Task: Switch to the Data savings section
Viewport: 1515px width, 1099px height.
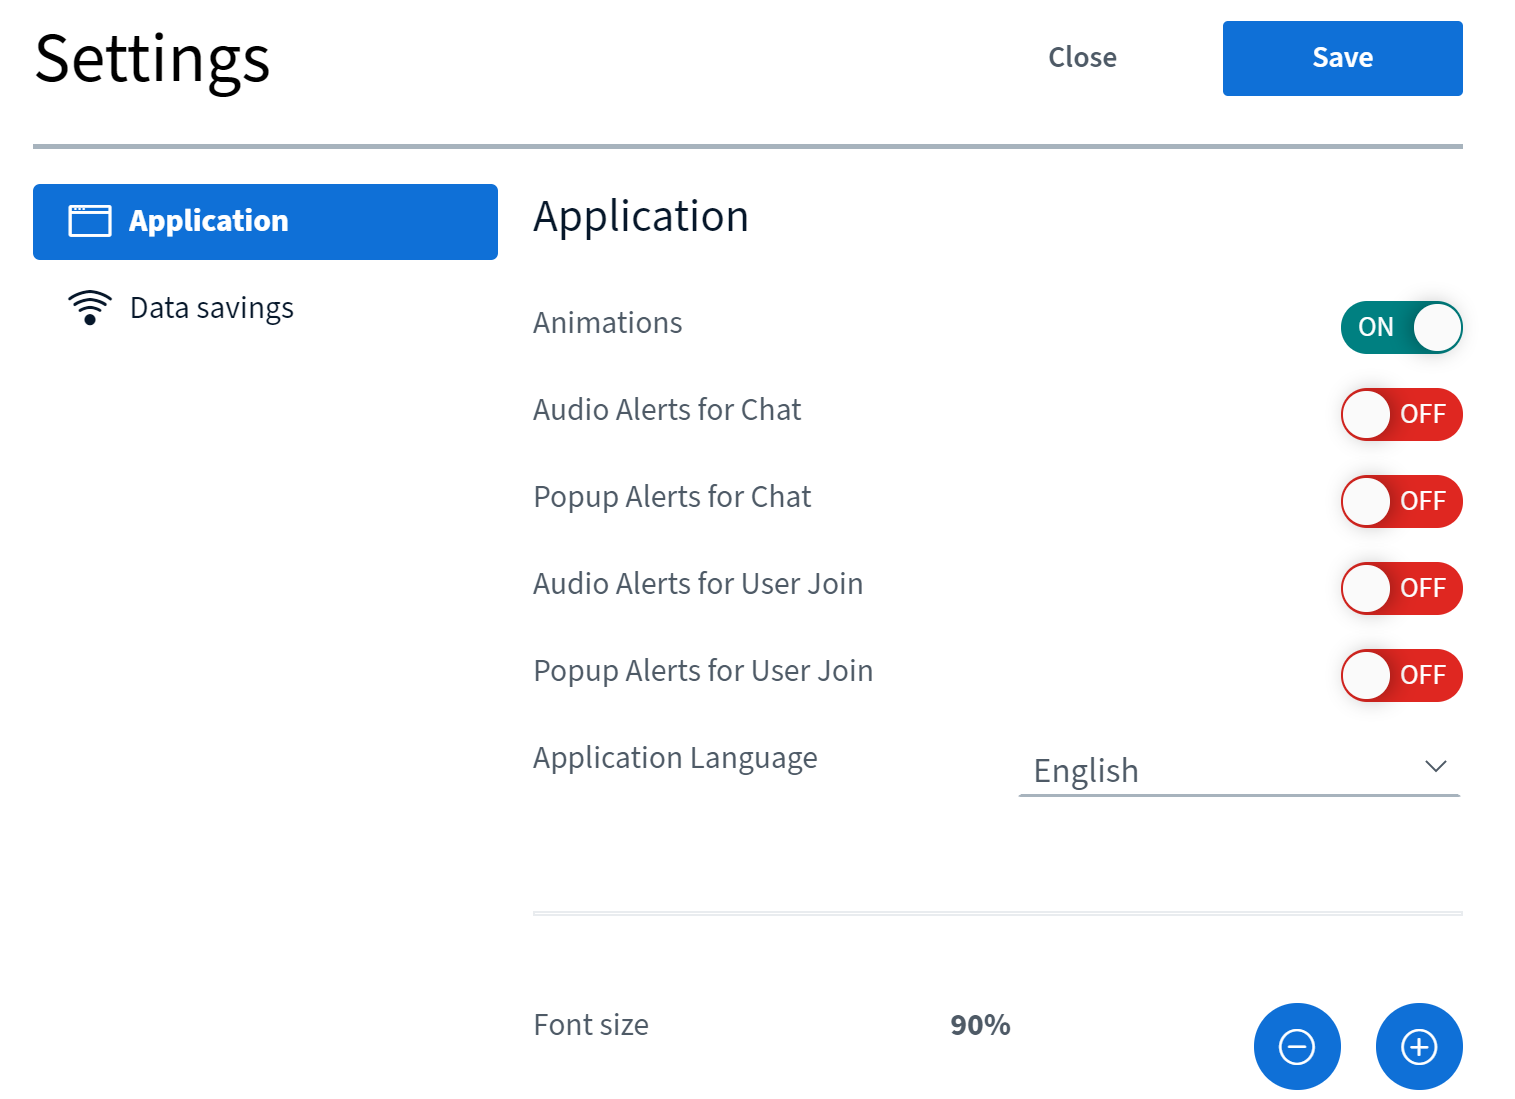Action: click(212, 307)
